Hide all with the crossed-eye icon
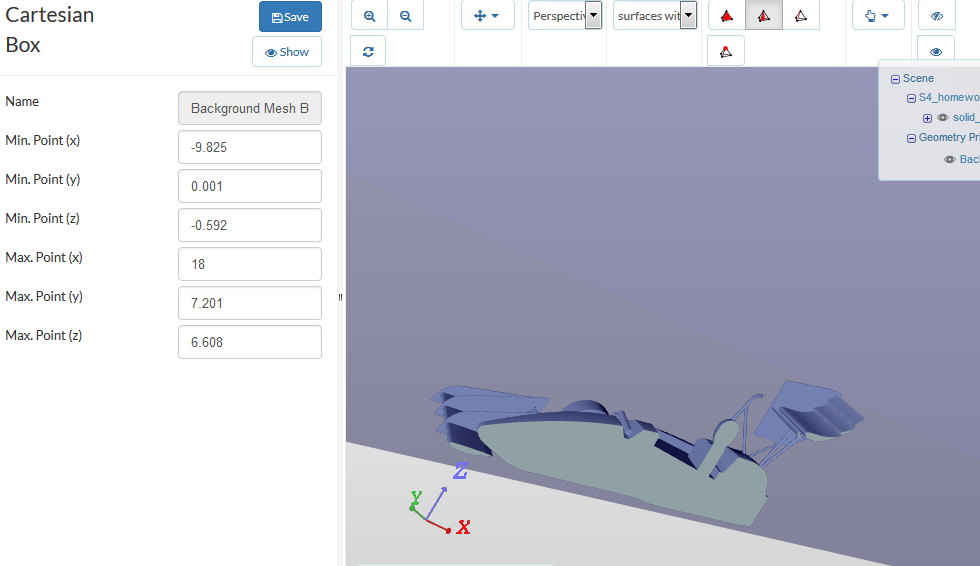The image size is (980, 566). (x=936, y=16)
